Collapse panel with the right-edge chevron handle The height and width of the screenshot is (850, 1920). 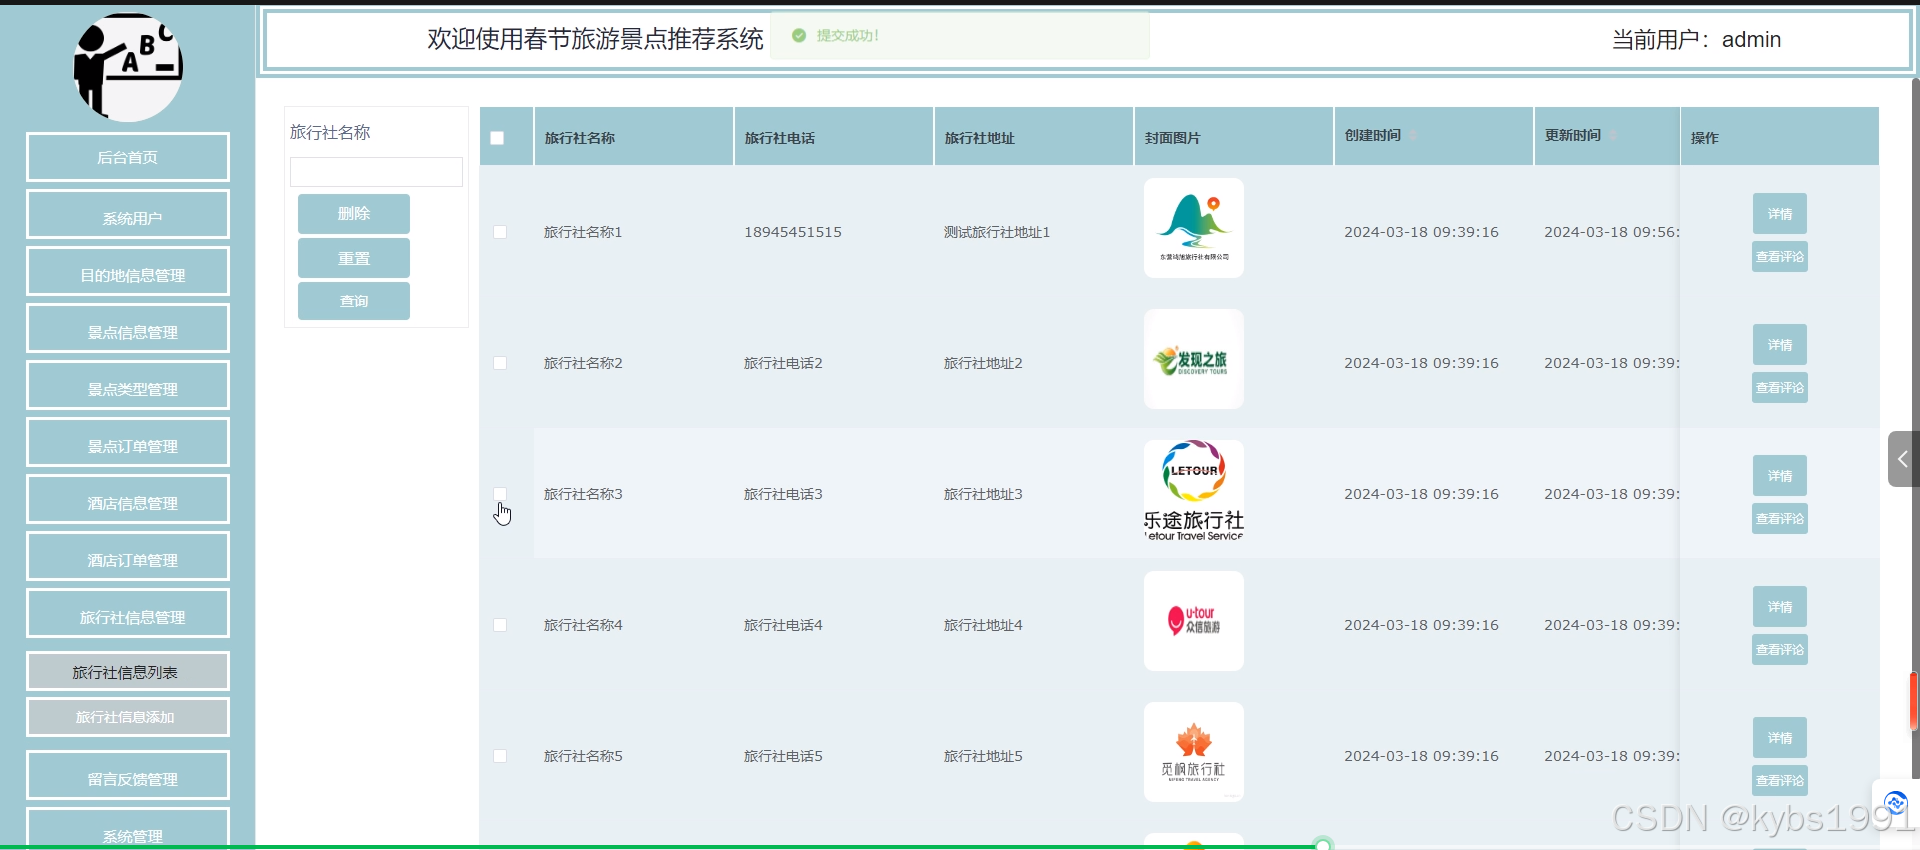coord(1902,459)
